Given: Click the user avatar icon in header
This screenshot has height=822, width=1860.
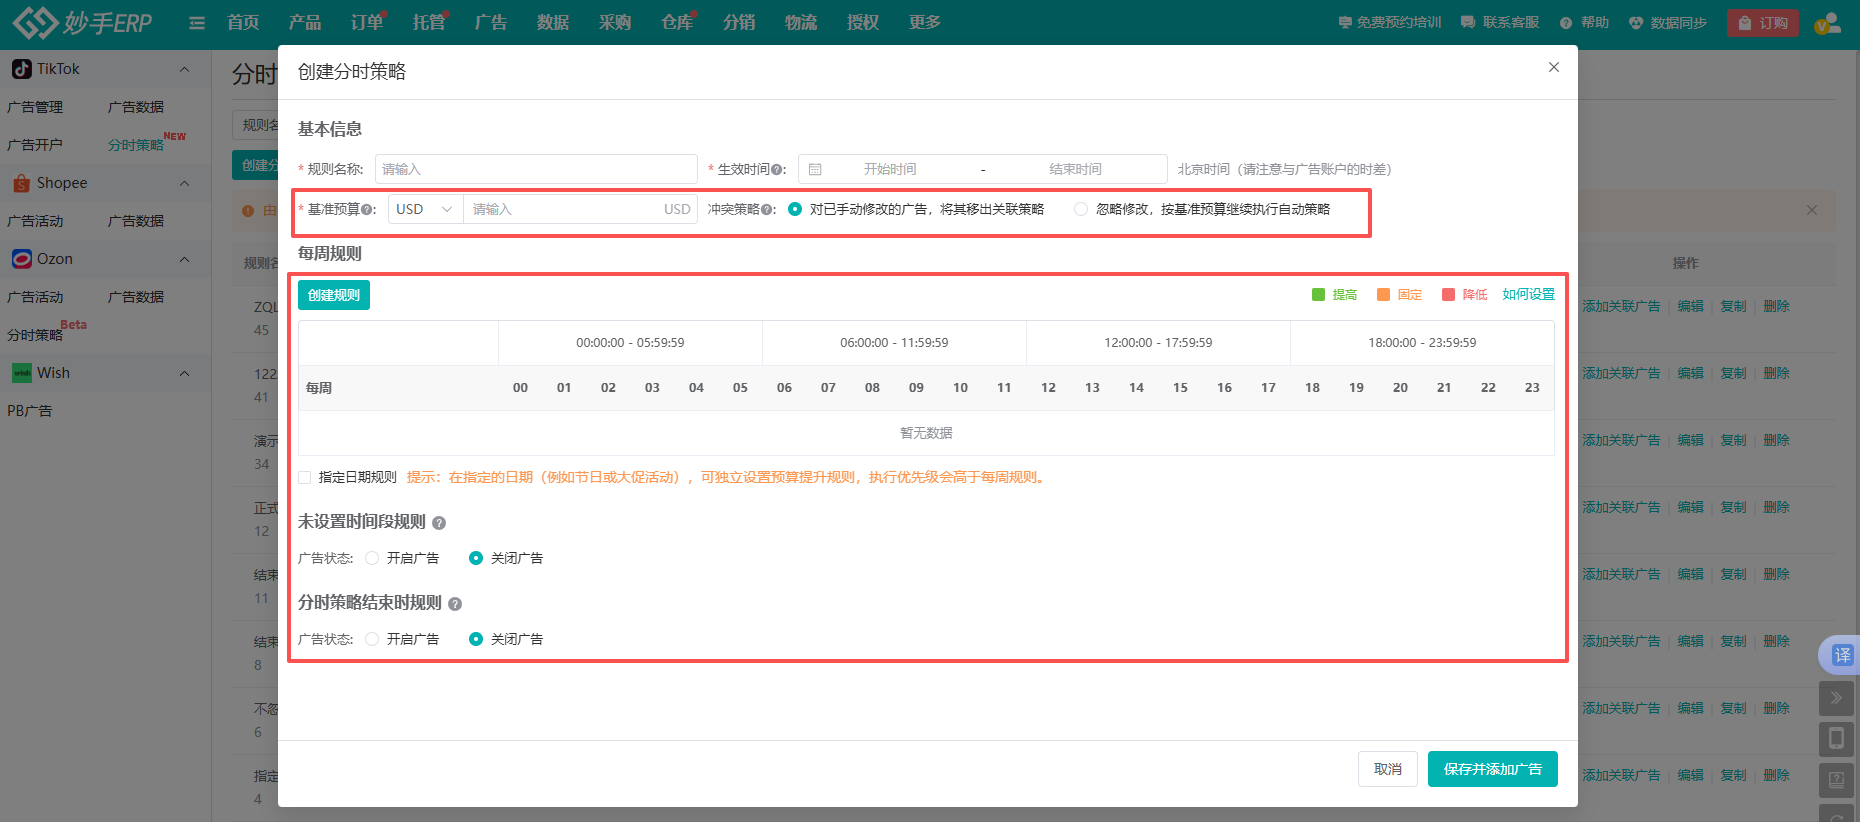Looking at the screenshot, I should tap(1828, 23).
